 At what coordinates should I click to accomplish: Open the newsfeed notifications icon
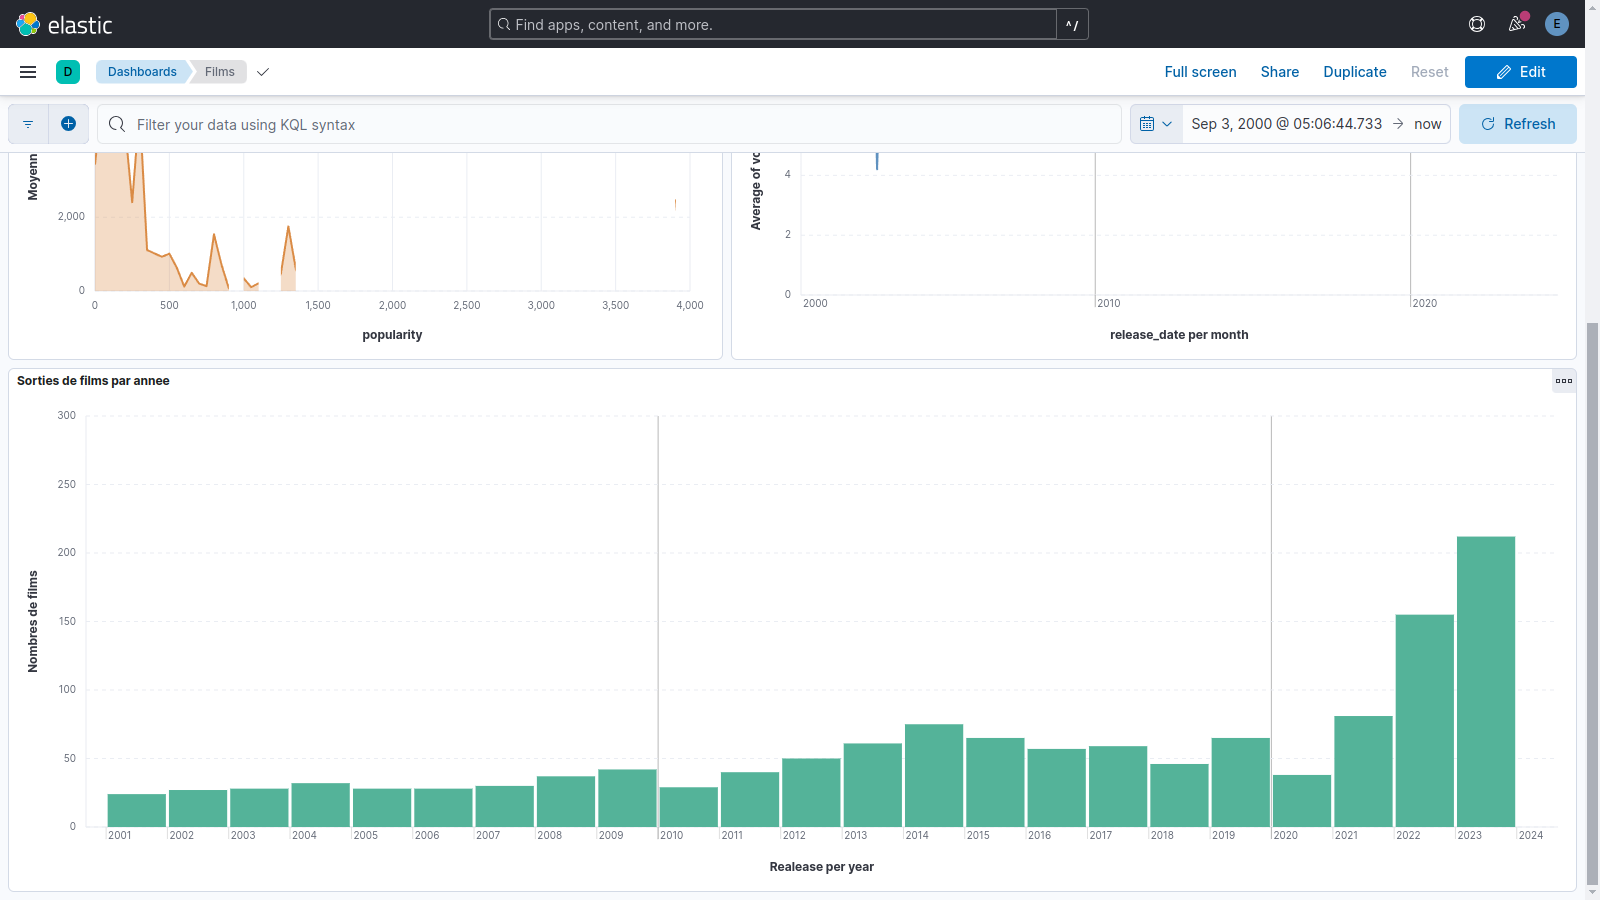[1517, 24]
